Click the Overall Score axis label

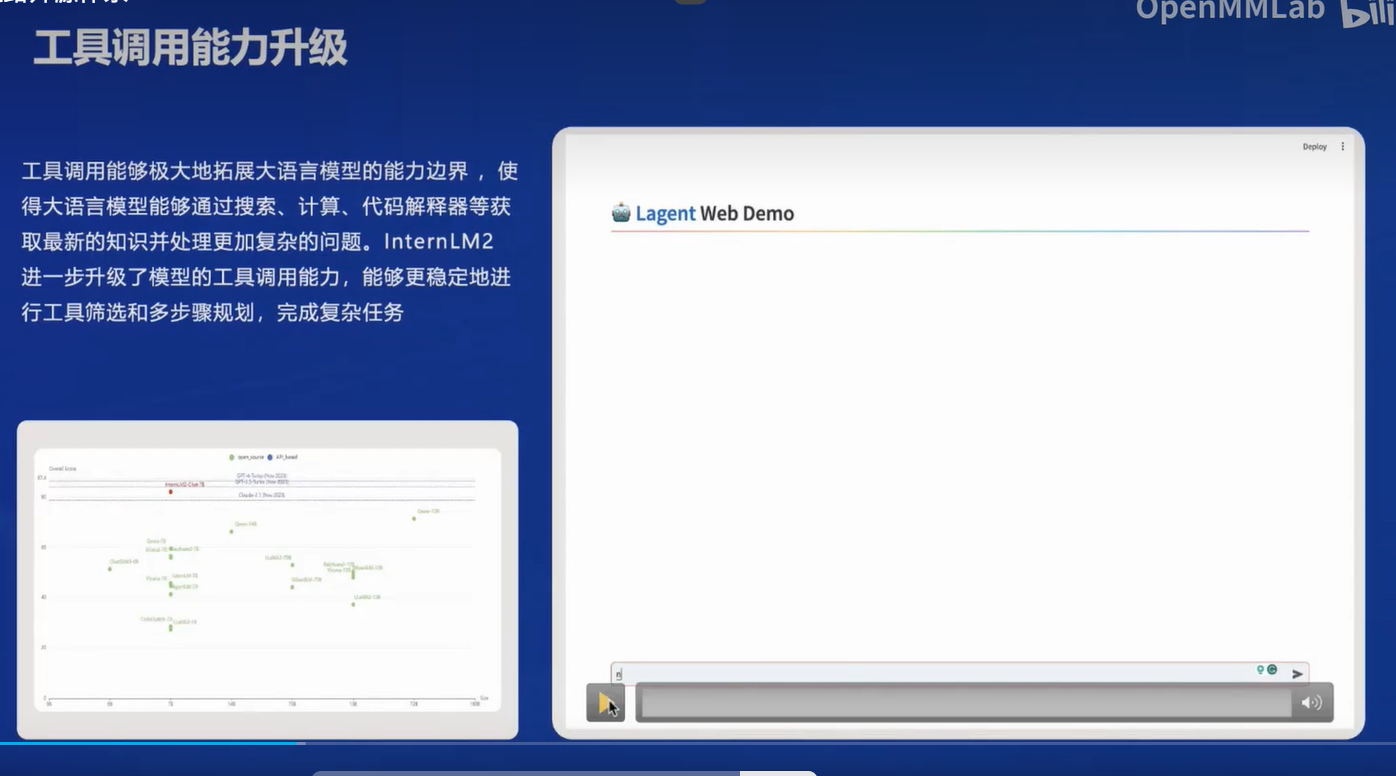[62, 468]
